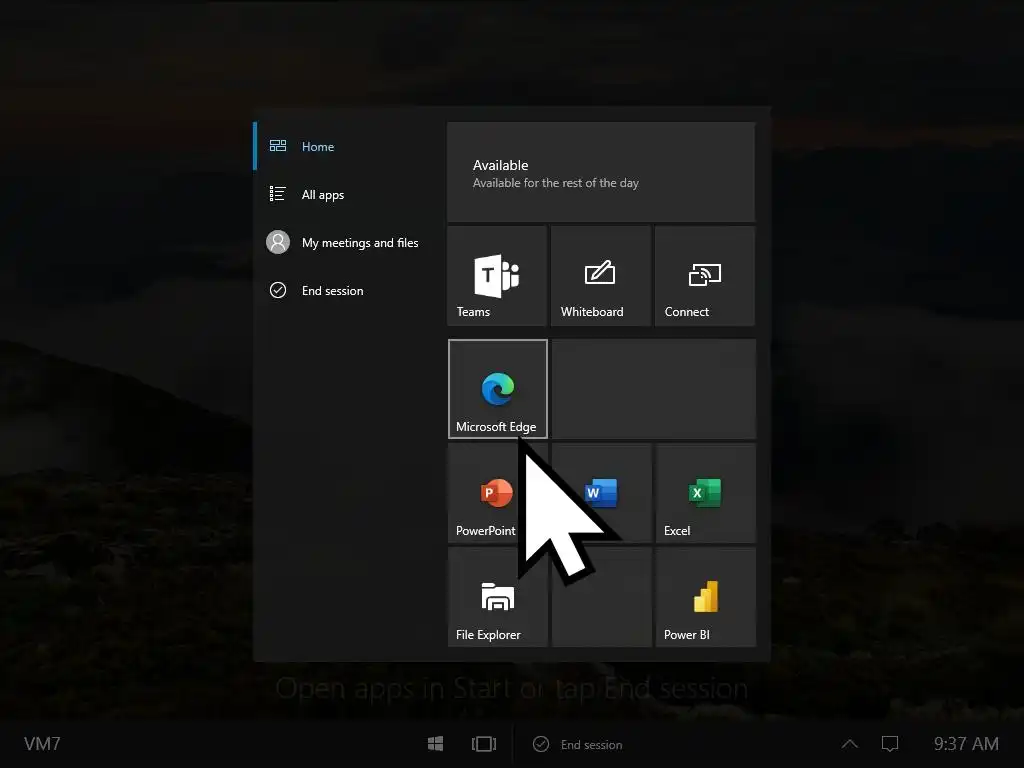Open the PowerPoint tile
The height and width of the screenshot is (768, 1024).
(x=498, y=493)
